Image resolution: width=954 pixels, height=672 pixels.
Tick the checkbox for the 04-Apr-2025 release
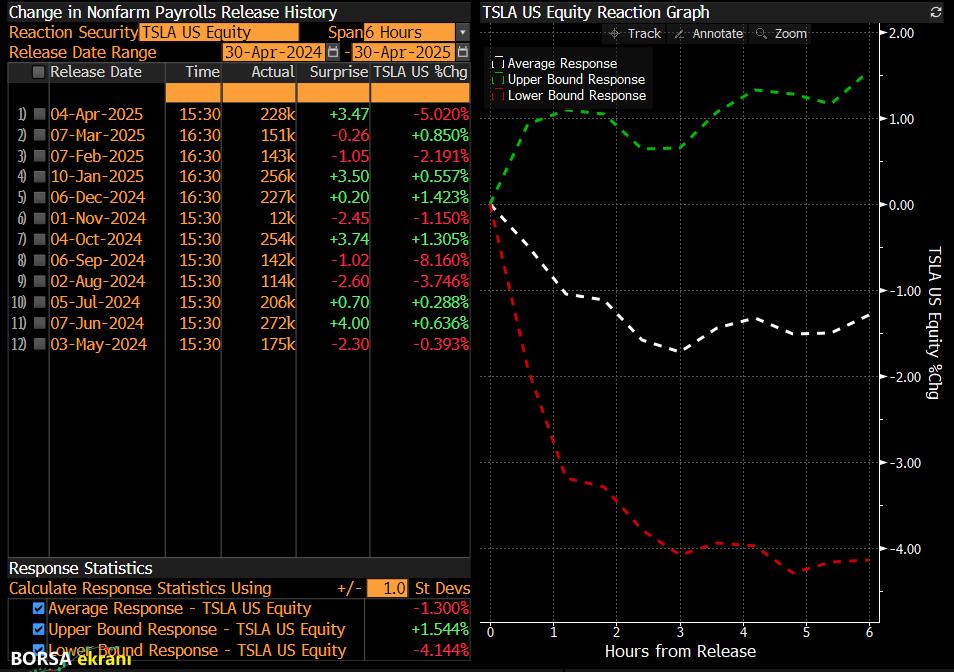(x=40, y=114)
